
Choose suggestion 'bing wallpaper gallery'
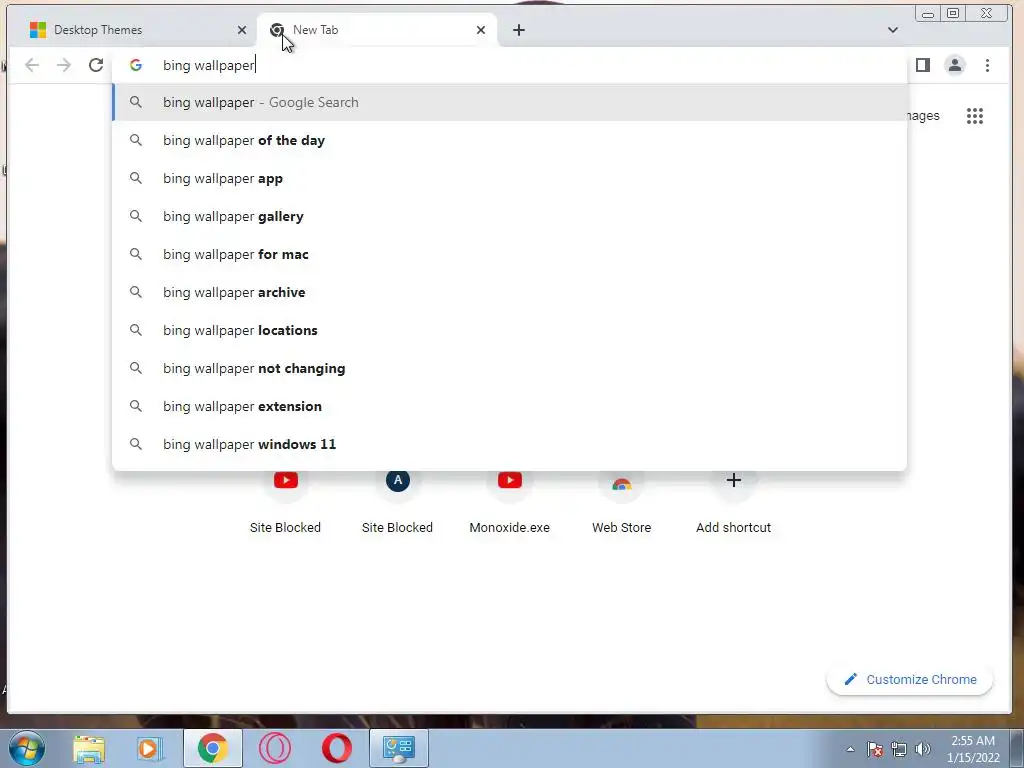[x=509, y=216]
